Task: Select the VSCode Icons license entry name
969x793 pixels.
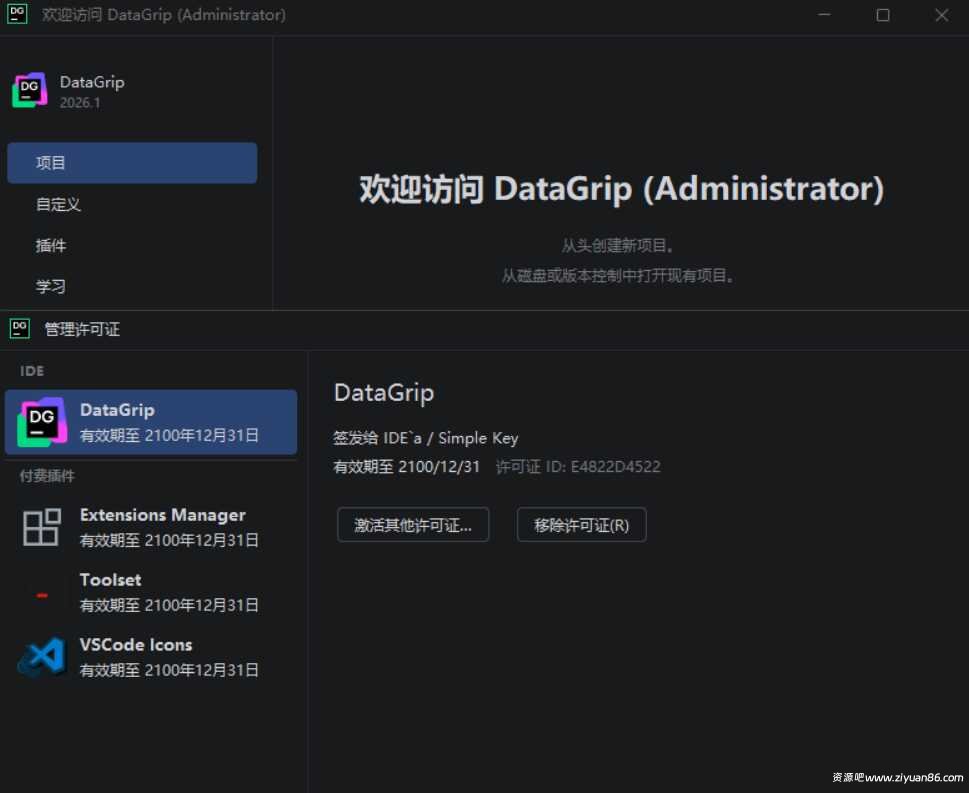Action: [136, 645]
